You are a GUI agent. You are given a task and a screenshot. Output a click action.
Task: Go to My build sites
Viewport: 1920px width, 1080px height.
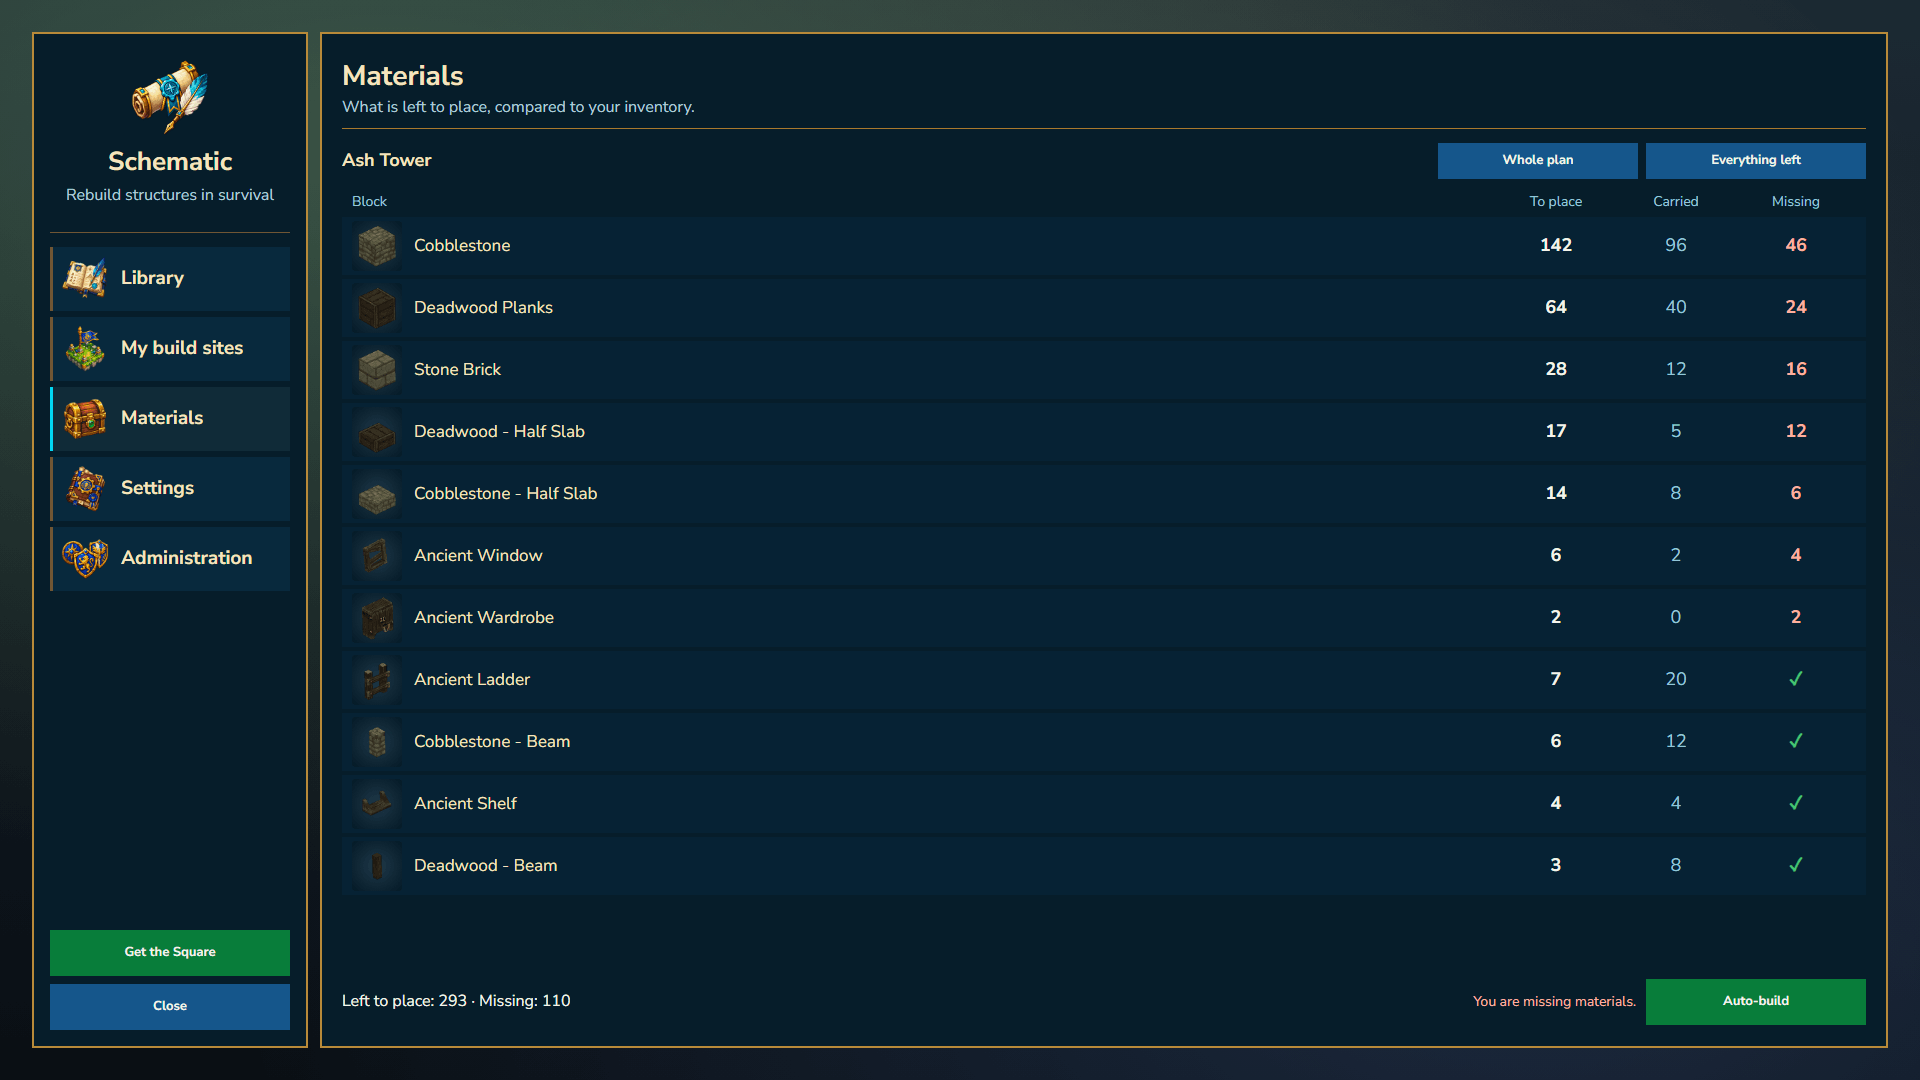[170, 348]
